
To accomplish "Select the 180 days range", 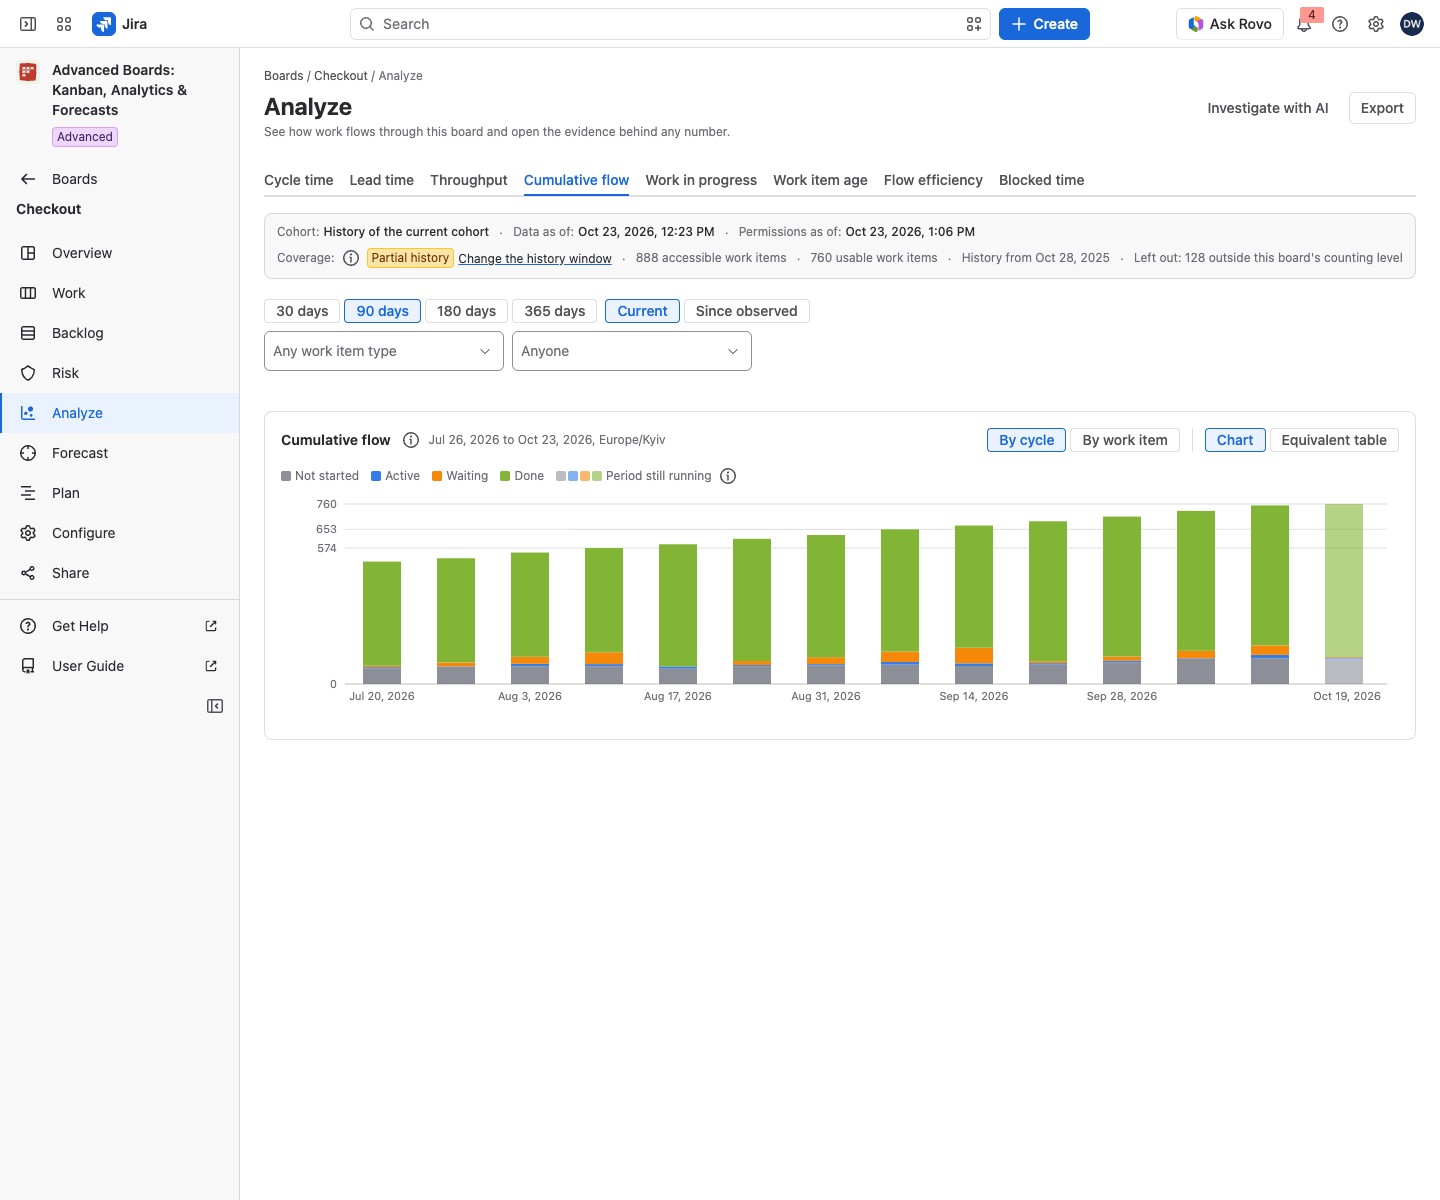I will (x=466, y=311).
